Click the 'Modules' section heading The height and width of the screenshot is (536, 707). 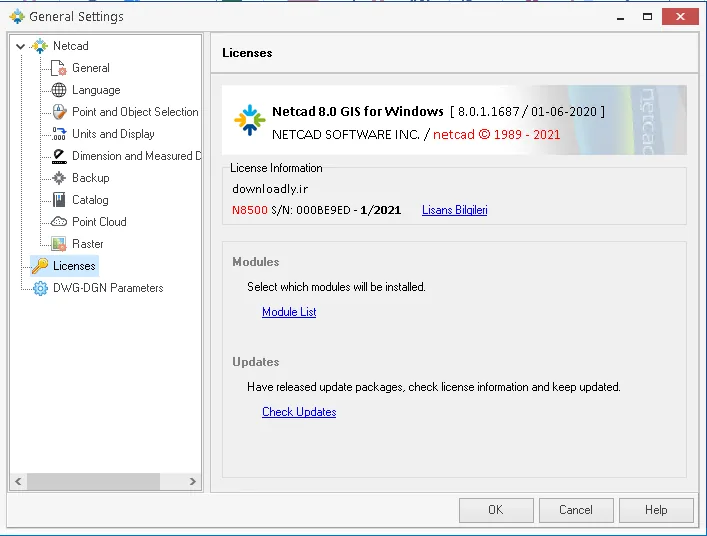(x=256, y=262)
